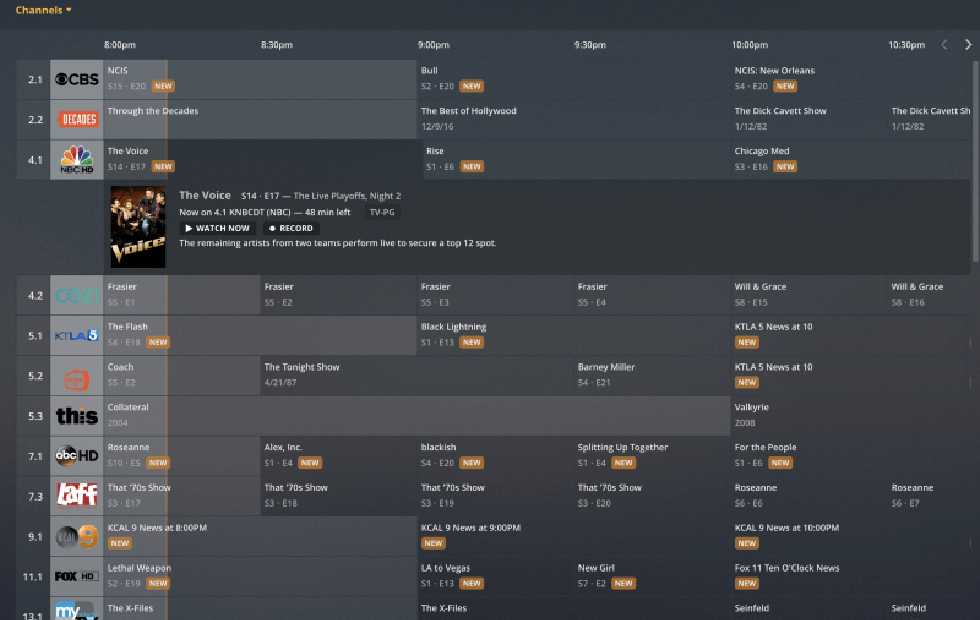Select the CBS channel logo
Image resolution: width=980 pixels, height=620 pixels.
[x=77, y=79]
